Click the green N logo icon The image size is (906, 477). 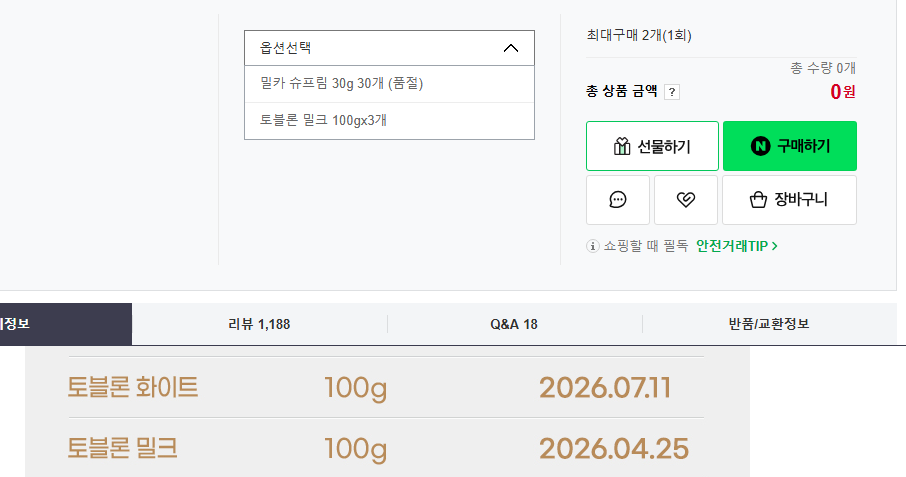(760, 147)
